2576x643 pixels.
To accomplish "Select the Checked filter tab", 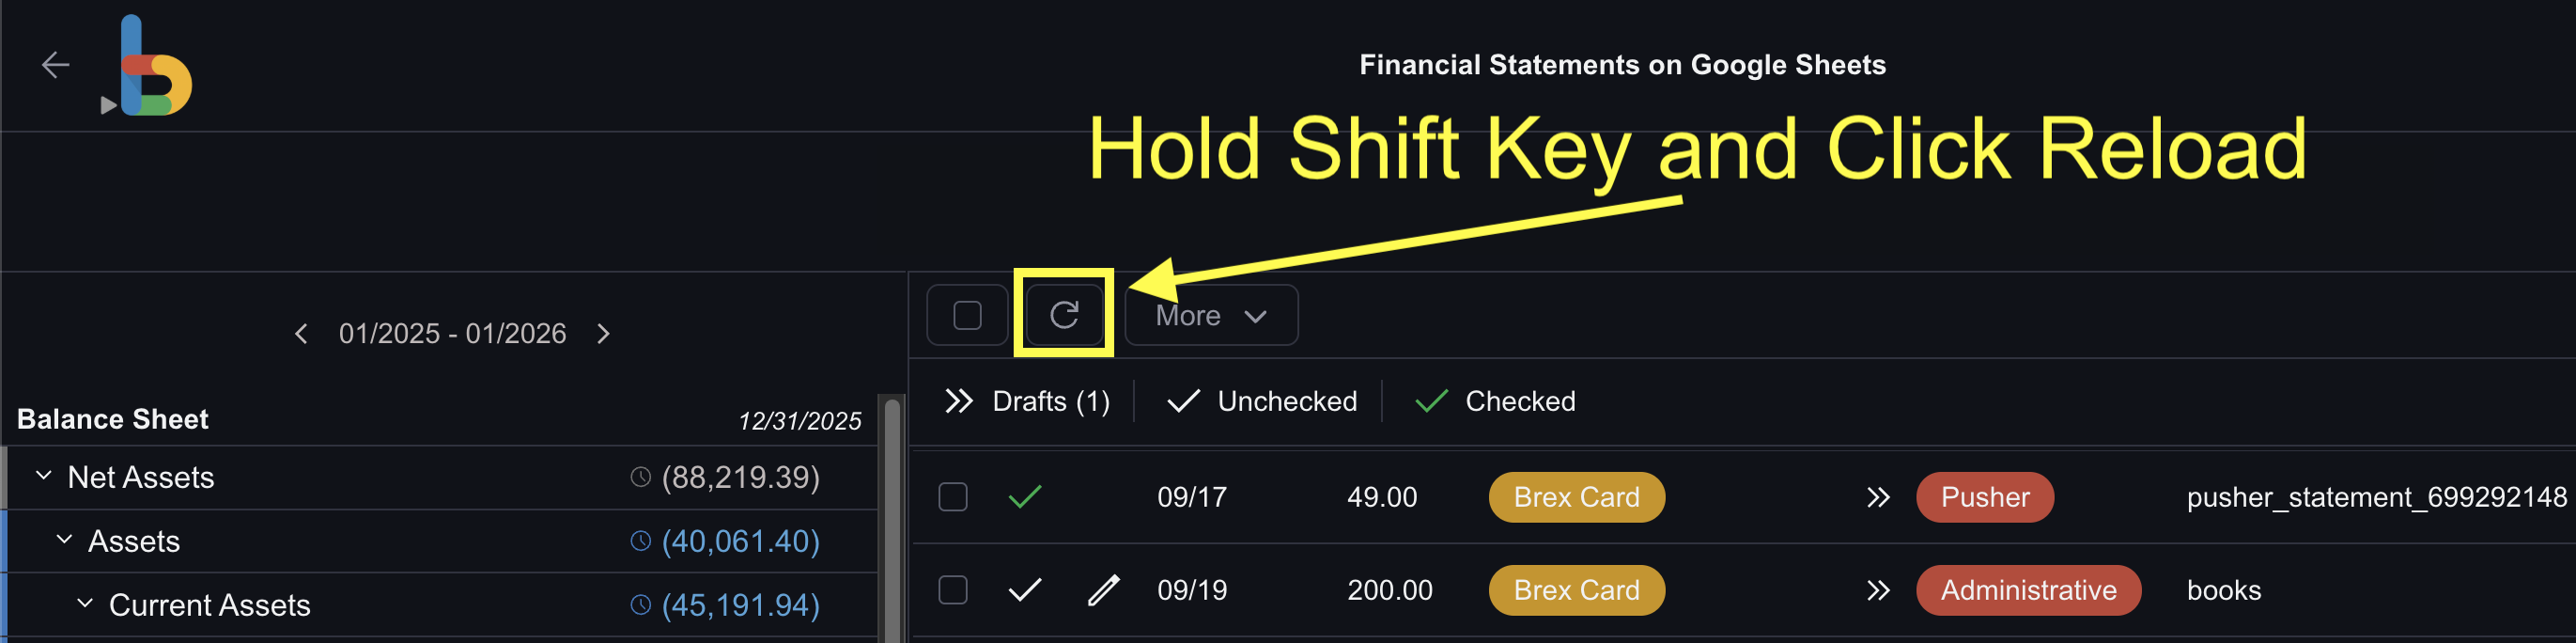I will pos(1520,400).
